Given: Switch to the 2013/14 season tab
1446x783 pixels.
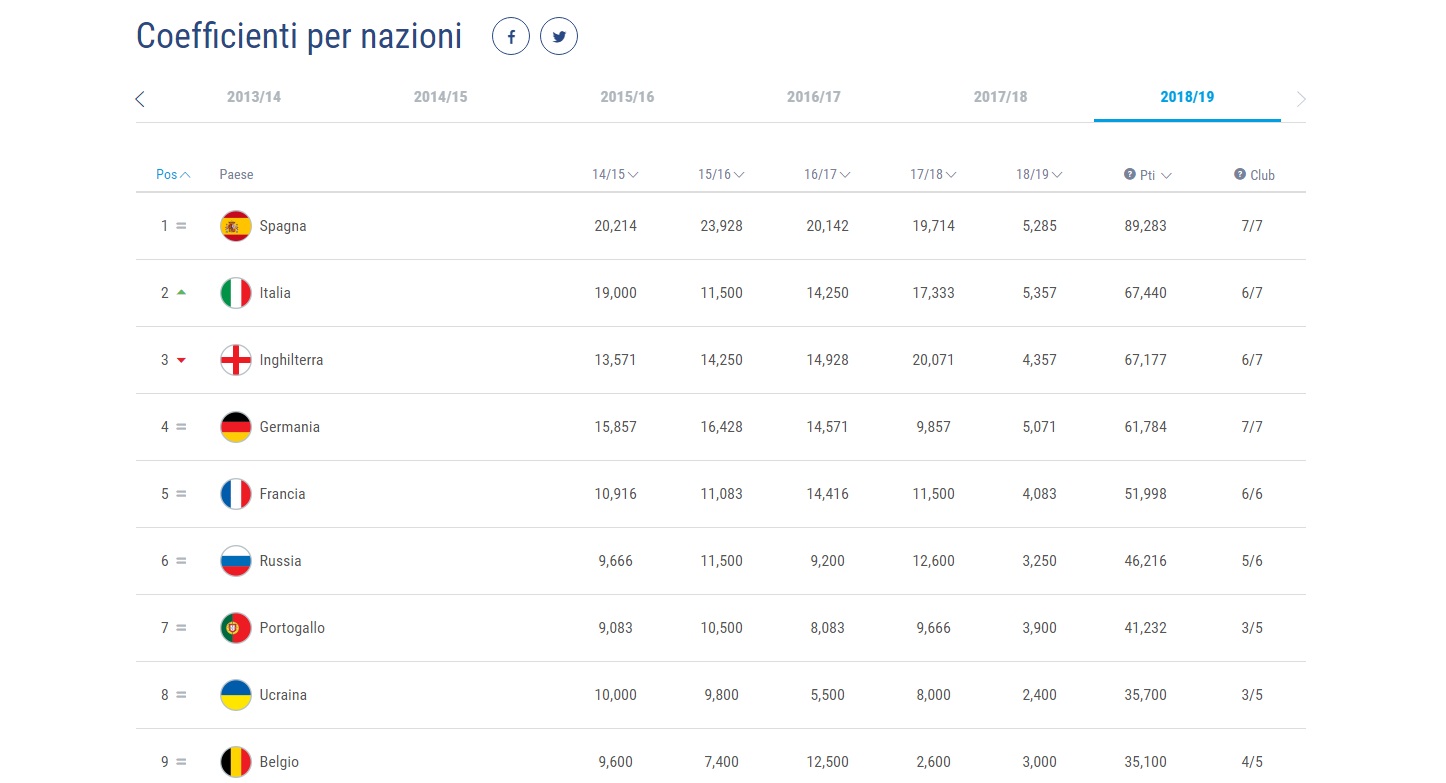Looking at the screenshot, I should click(x=254, y=97).
